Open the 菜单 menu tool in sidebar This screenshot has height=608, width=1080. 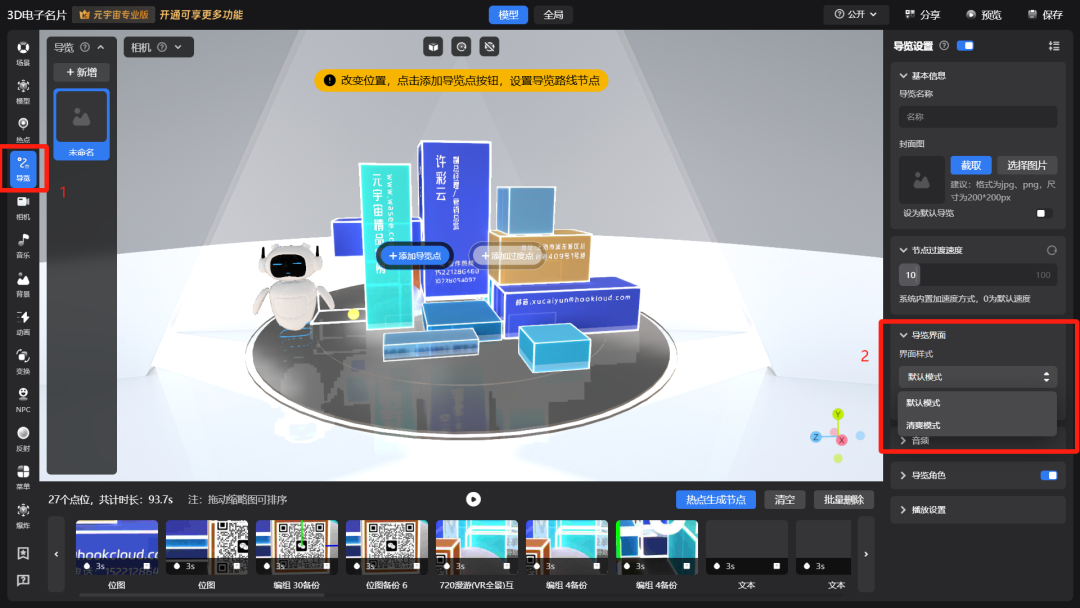pyautogui.click(x=23, y=477)
